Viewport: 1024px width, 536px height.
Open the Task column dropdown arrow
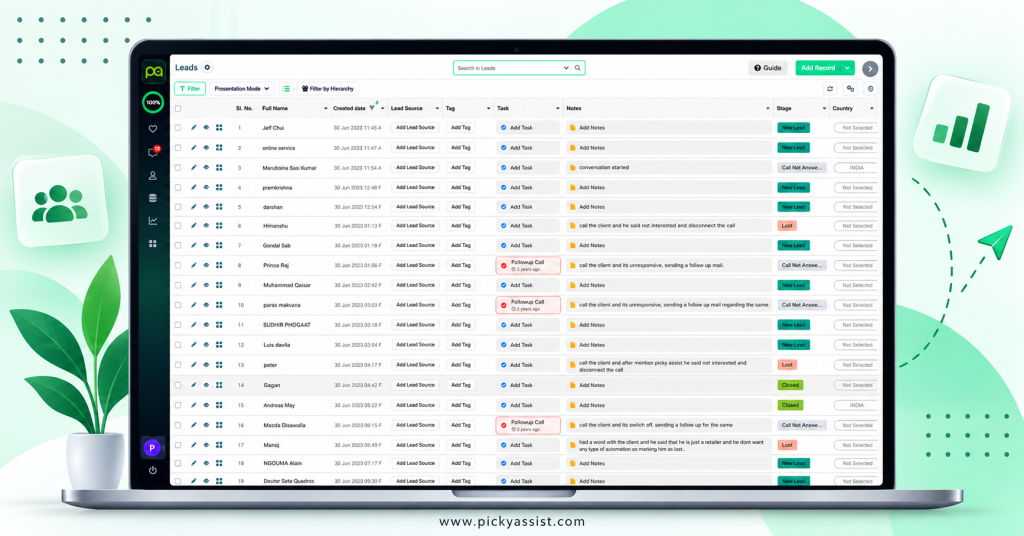tap(558, 108)
